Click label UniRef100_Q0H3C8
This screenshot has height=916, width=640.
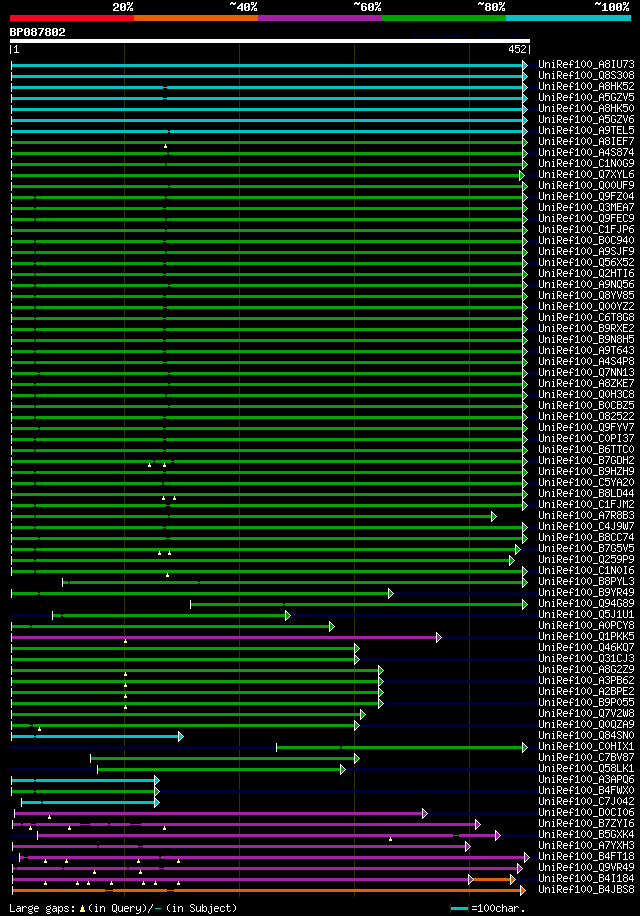coord(586,394)
